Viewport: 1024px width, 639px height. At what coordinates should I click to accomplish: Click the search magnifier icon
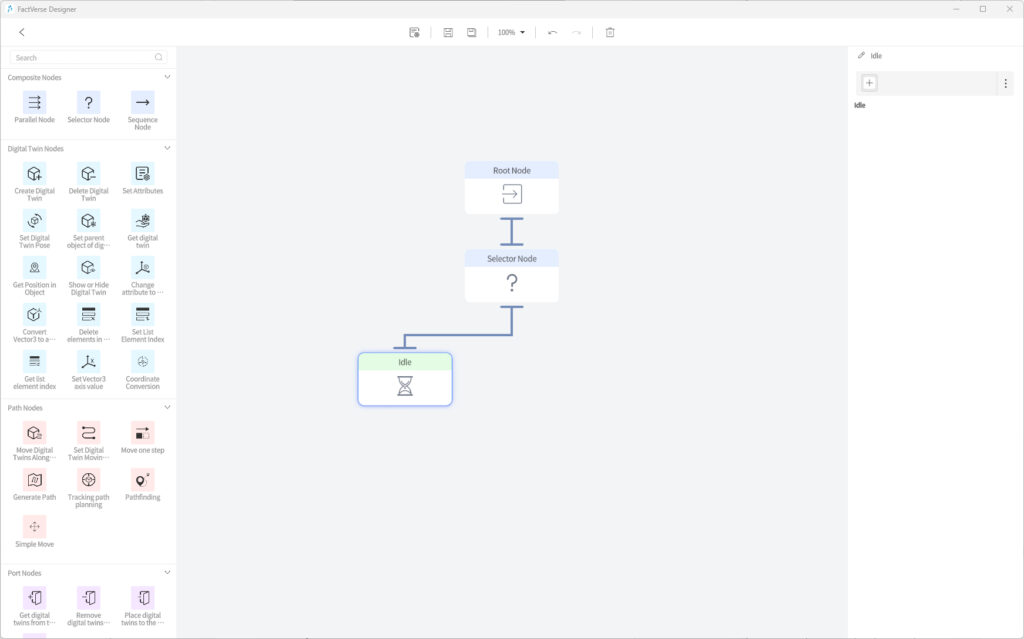[x=159, y=57]
